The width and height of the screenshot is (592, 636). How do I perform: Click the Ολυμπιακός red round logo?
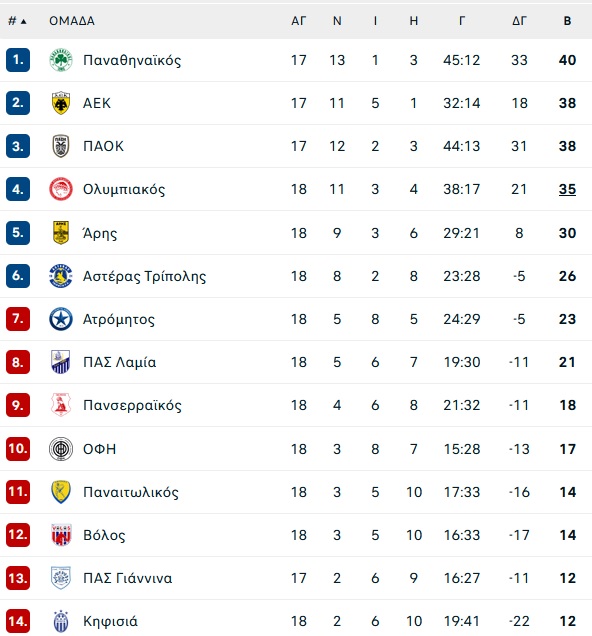tap(61, 189)
